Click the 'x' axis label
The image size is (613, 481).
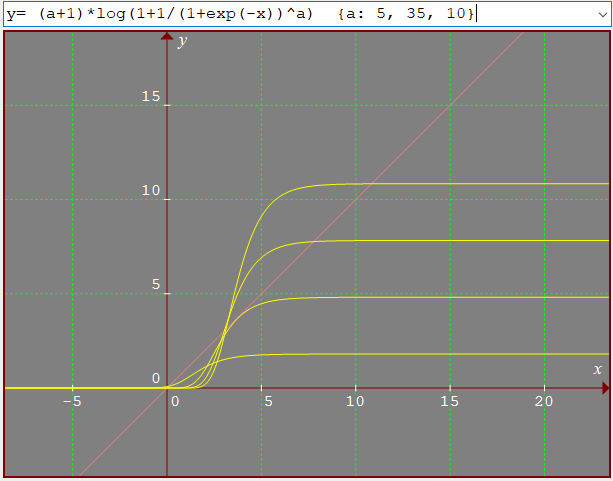[x=598, y=369]
